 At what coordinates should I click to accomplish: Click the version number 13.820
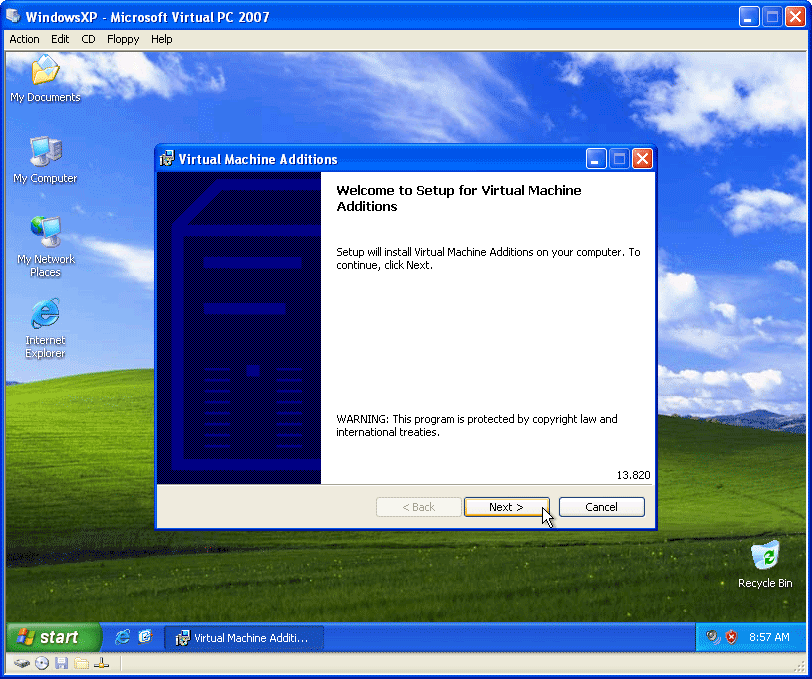(x=633, y=475)
